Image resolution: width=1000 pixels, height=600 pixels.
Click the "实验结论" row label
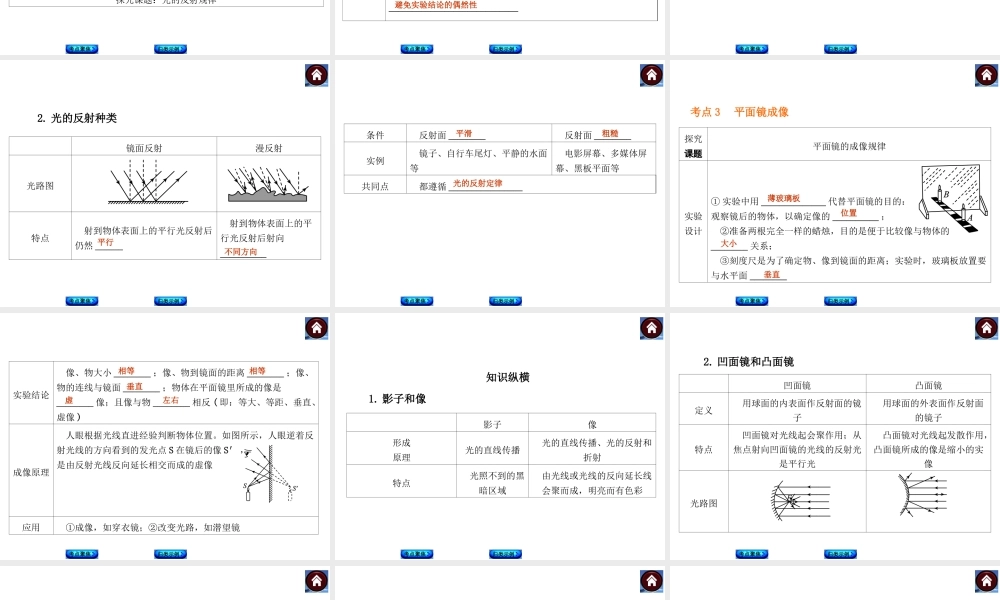[x=31, y=395]
